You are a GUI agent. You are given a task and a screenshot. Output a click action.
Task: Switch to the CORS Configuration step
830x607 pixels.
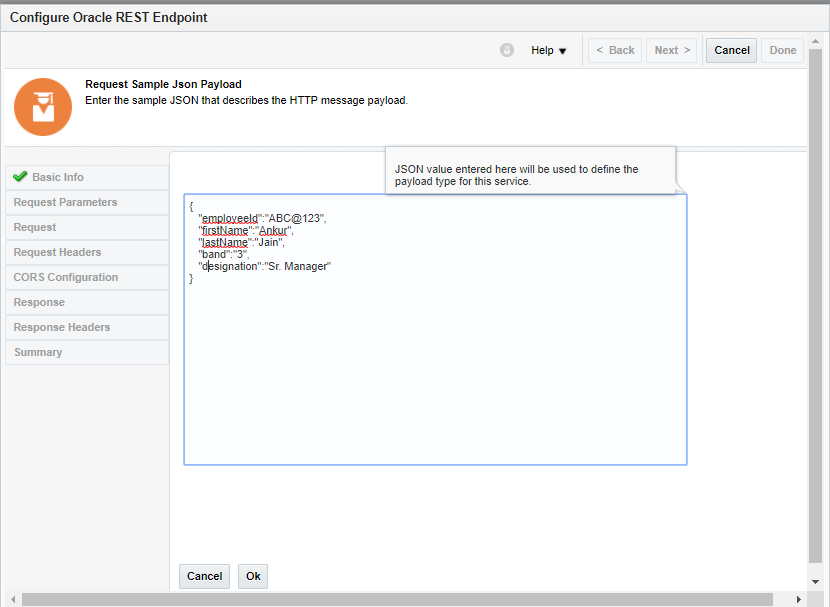(66, 277)
